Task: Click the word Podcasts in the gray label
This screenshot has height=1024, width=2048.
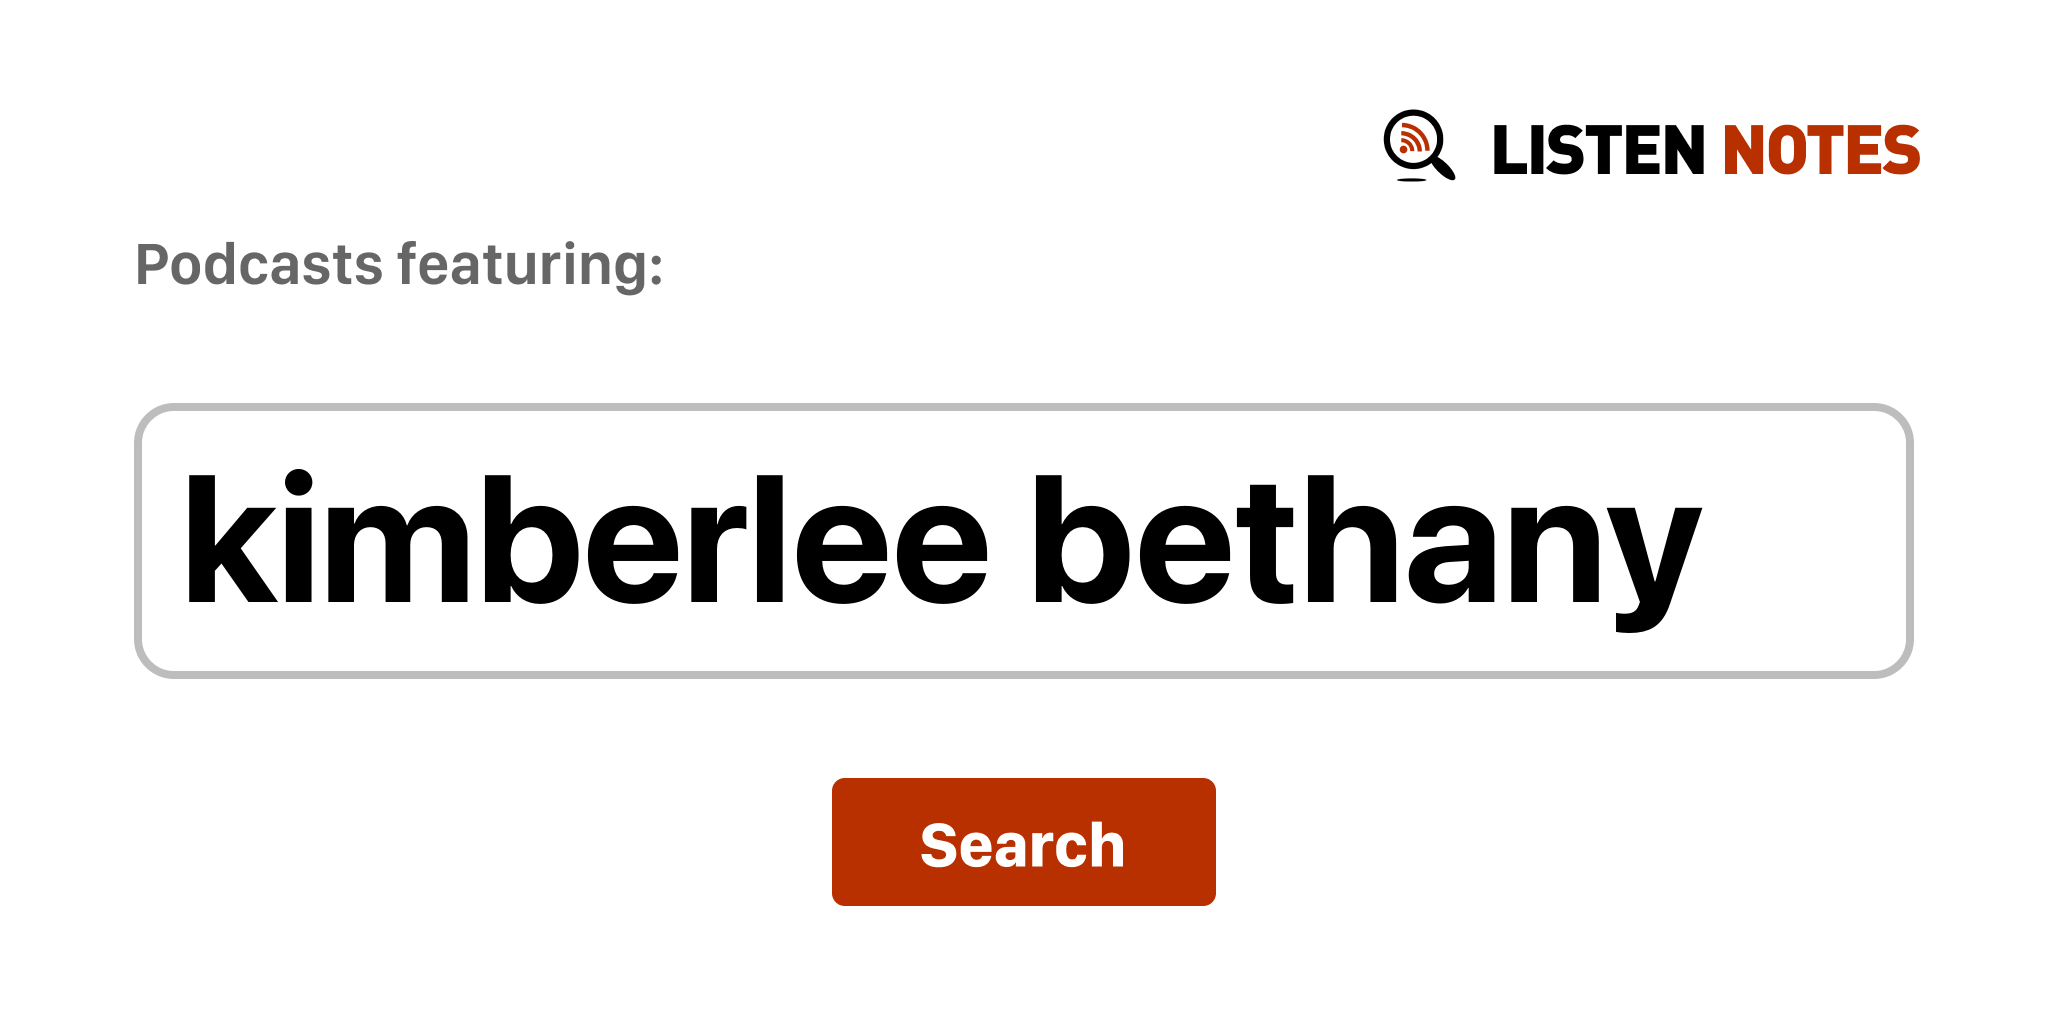Action: 260,265
